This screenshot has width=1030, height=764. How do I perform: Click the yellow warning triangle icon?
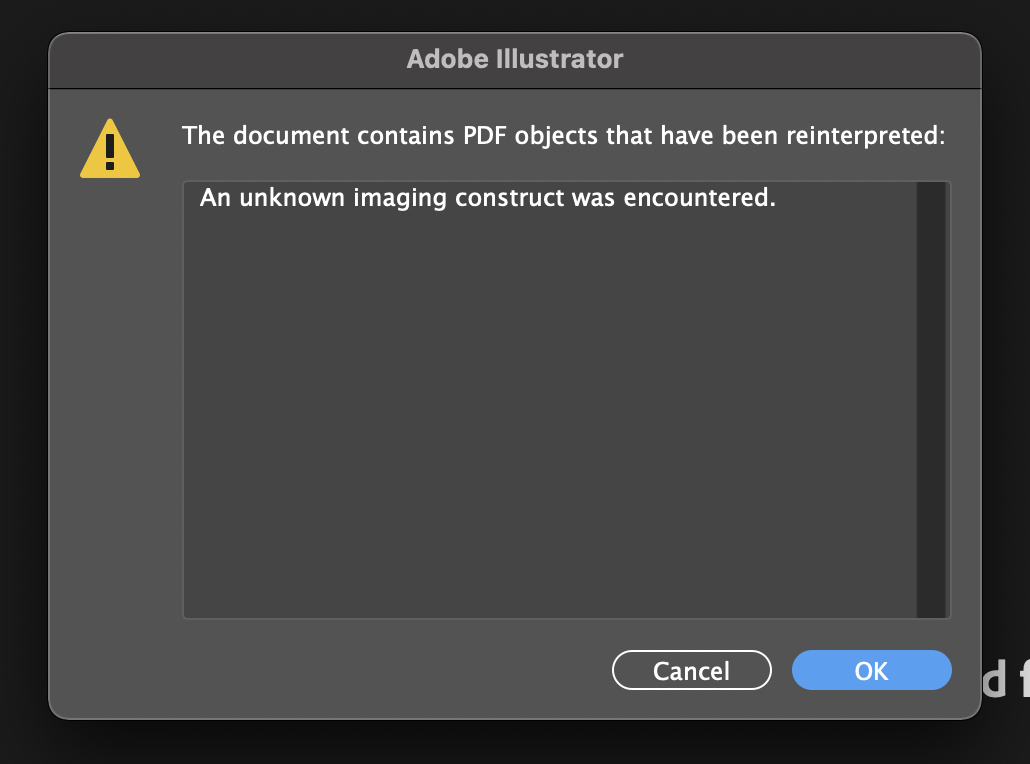point(110,150)
